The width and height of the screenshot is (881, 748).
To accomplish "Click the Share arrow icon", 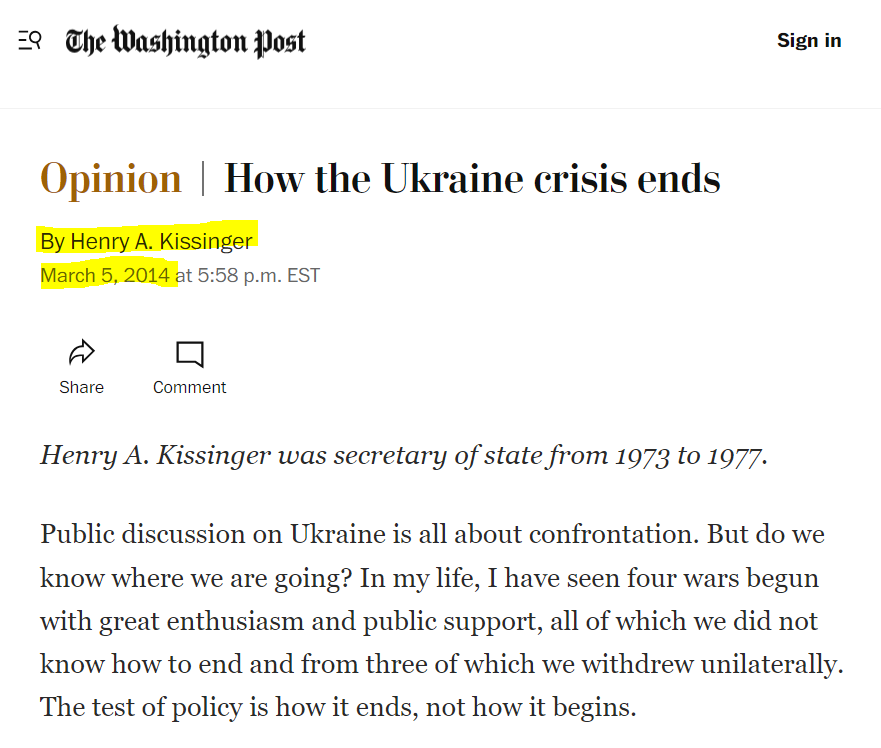I will point(81,353).
